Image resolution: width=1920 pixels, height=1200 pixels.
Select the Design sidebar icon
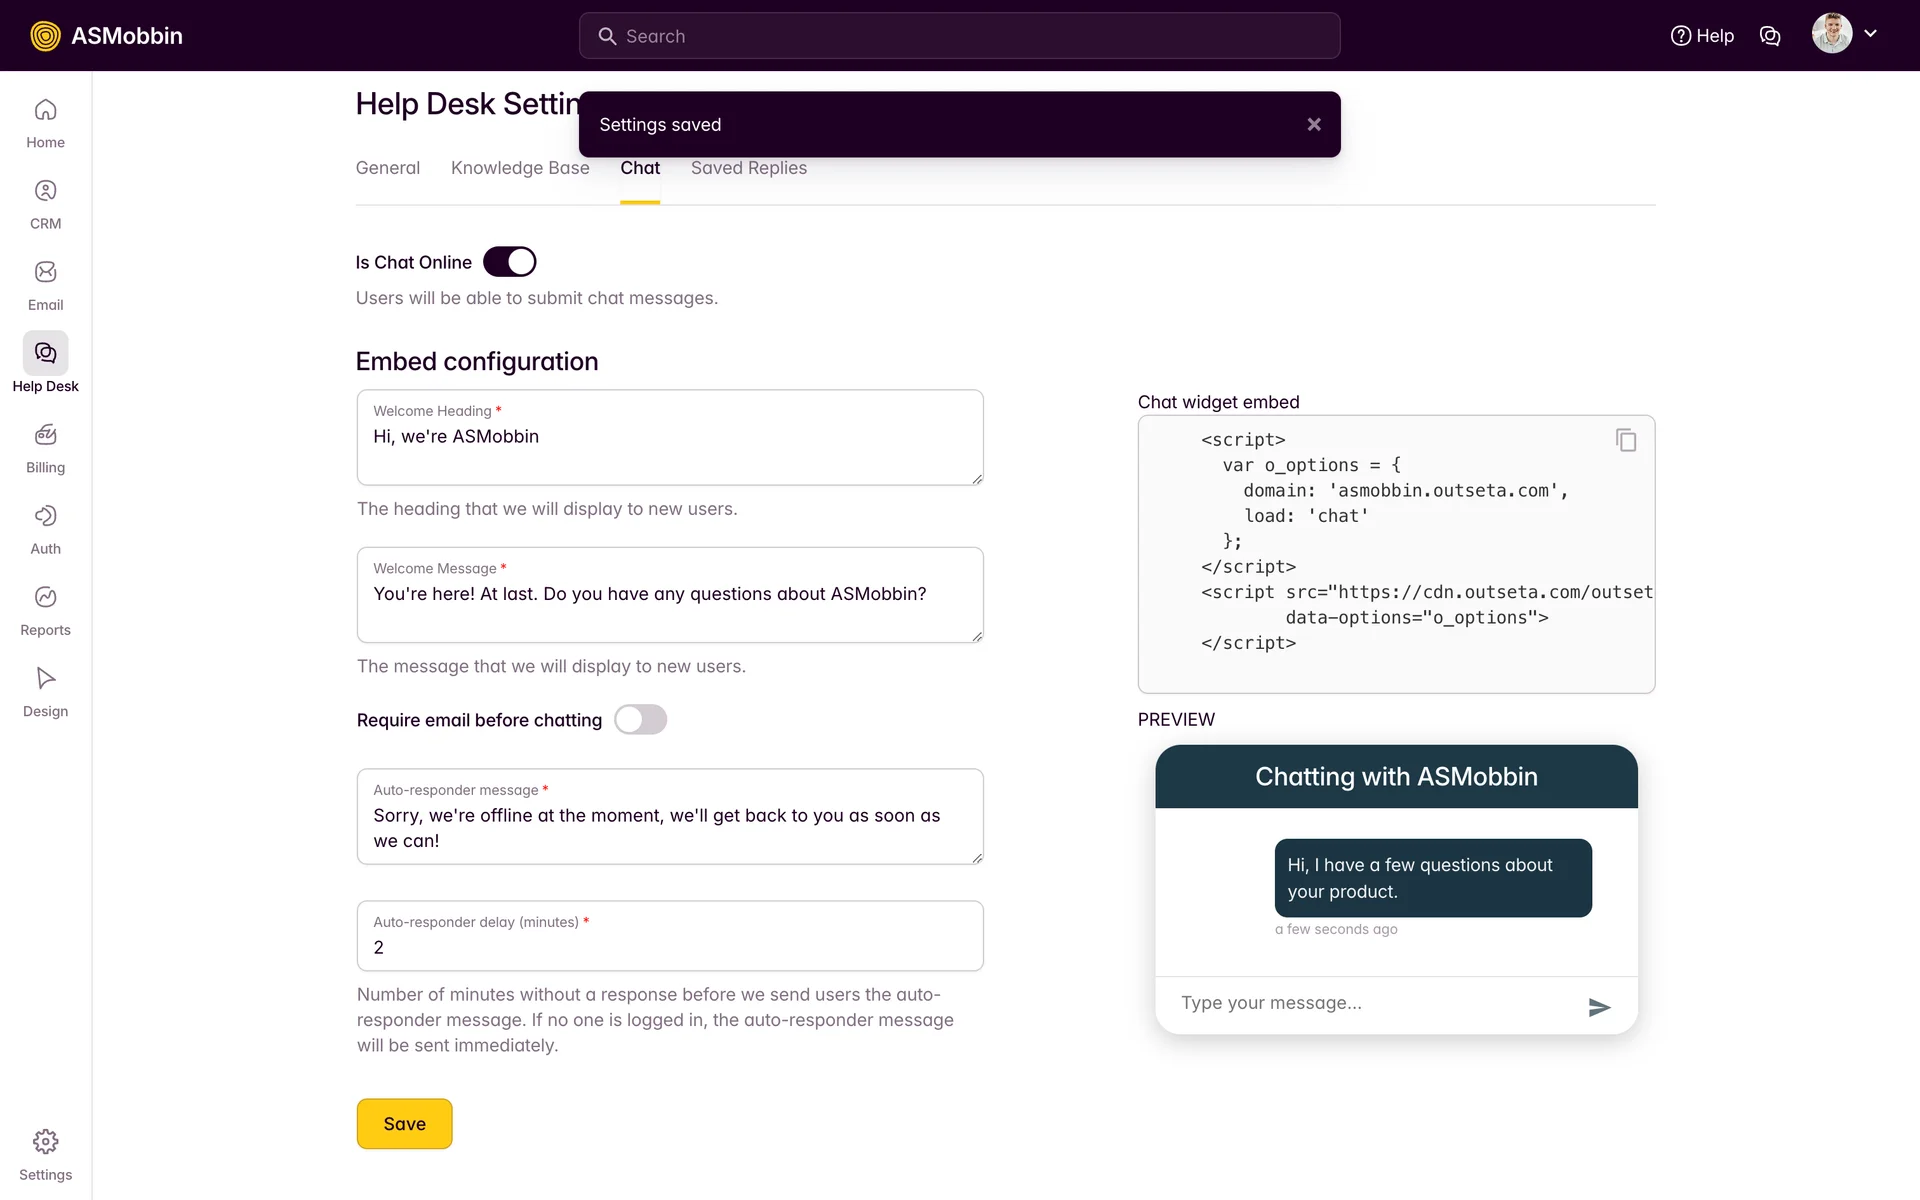pos(45,678)
